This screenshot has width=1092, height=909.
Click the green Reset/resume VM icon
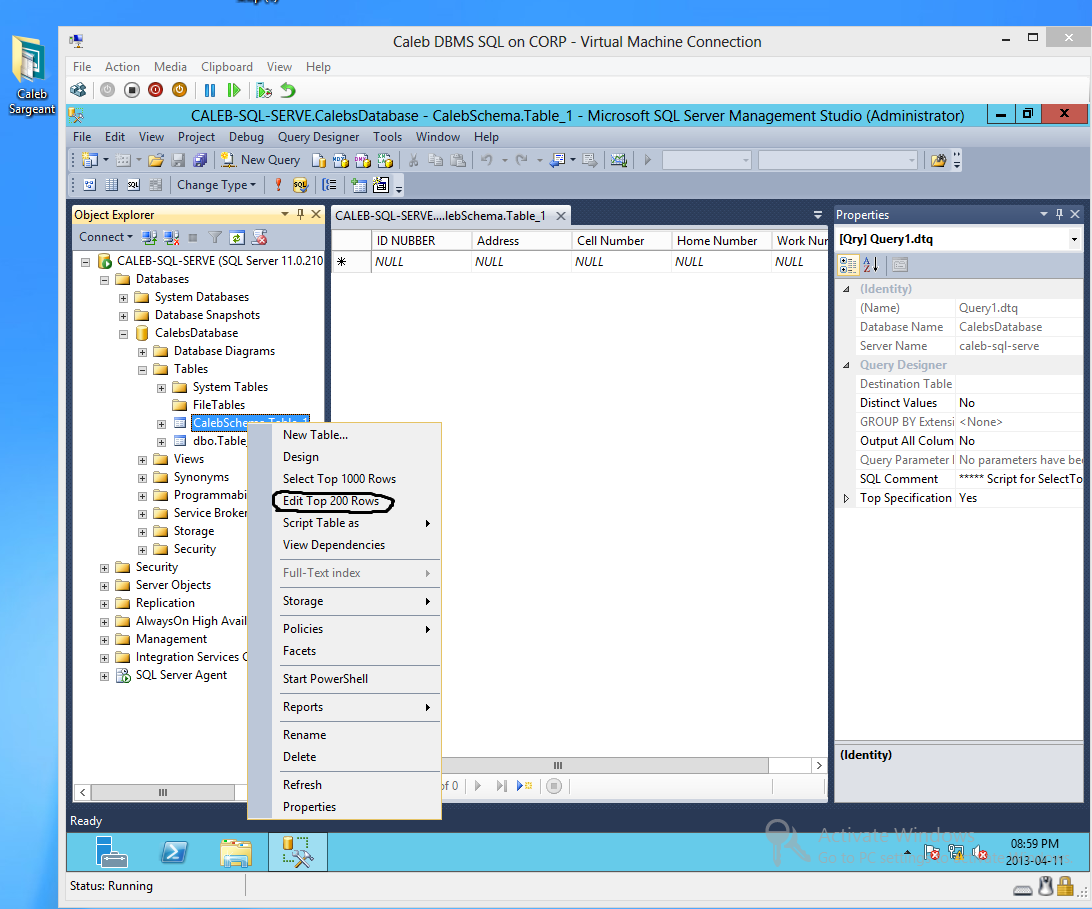[x=234, y=90]
